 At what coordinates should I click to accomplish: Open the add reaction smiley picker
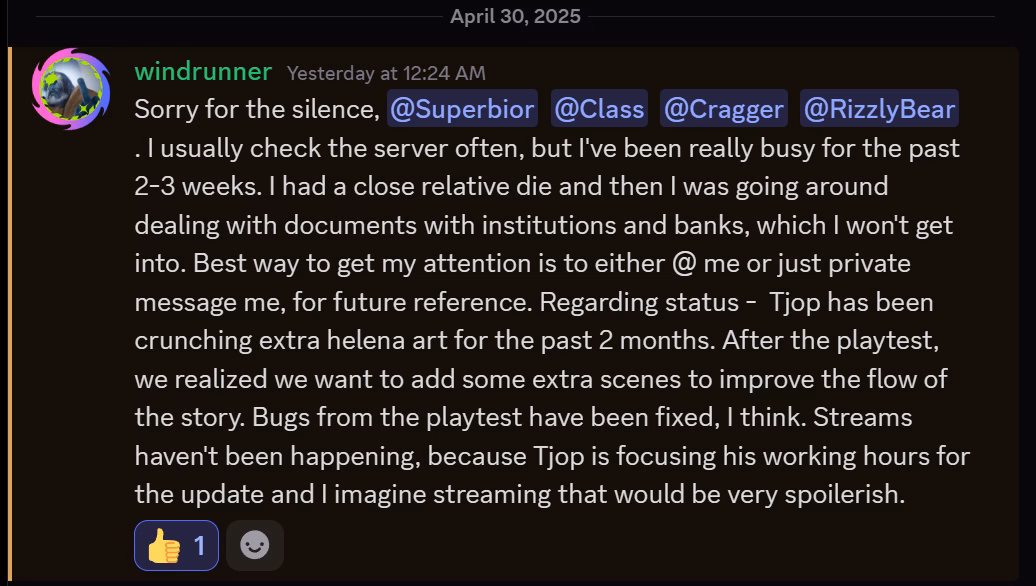(x=255, y=546)
